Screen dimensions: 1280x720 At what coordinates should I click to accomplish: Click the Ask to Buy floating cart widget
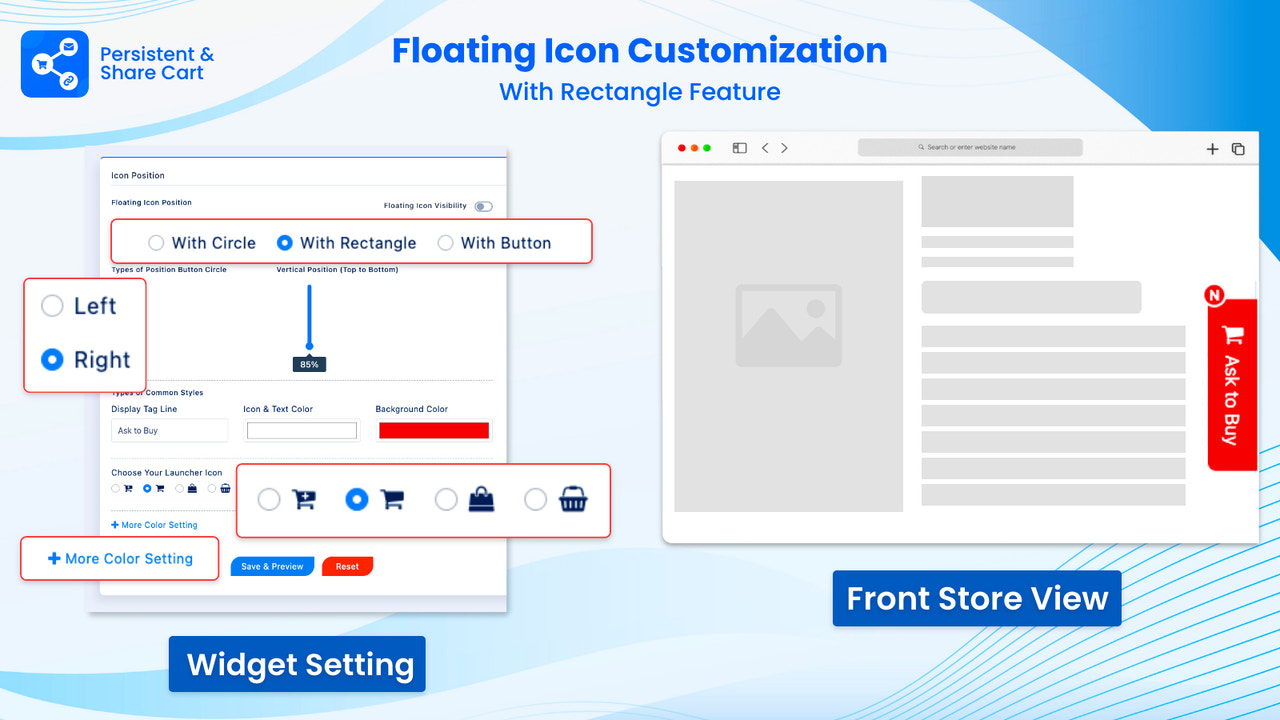pos(1232,385)
